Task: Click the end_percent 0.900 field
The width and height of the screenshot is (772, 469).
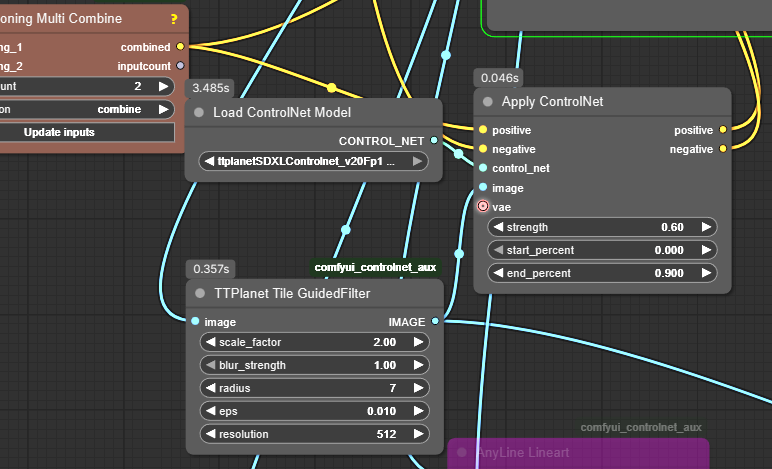Action: click(602, 273)
